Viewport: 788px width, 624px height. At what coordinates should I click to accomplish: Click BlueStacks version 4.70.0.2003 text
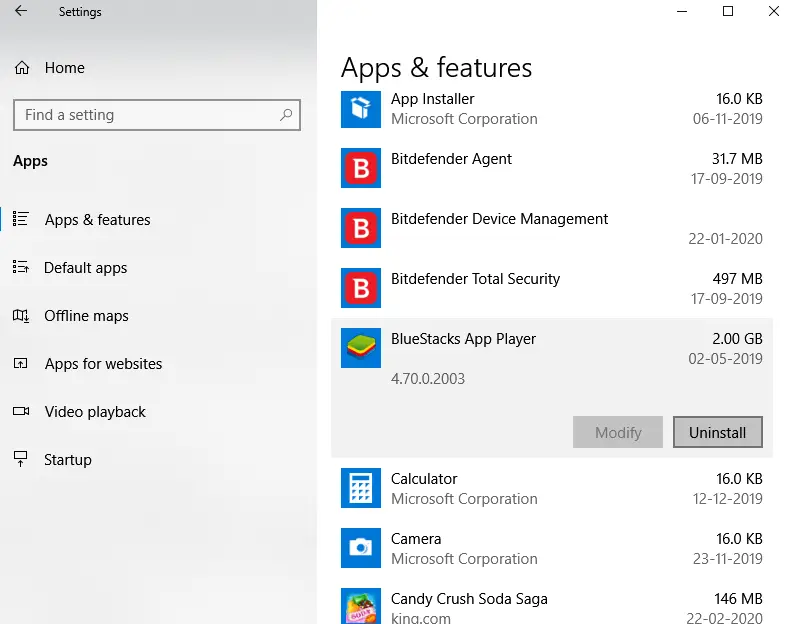click(x=428, y=379)
